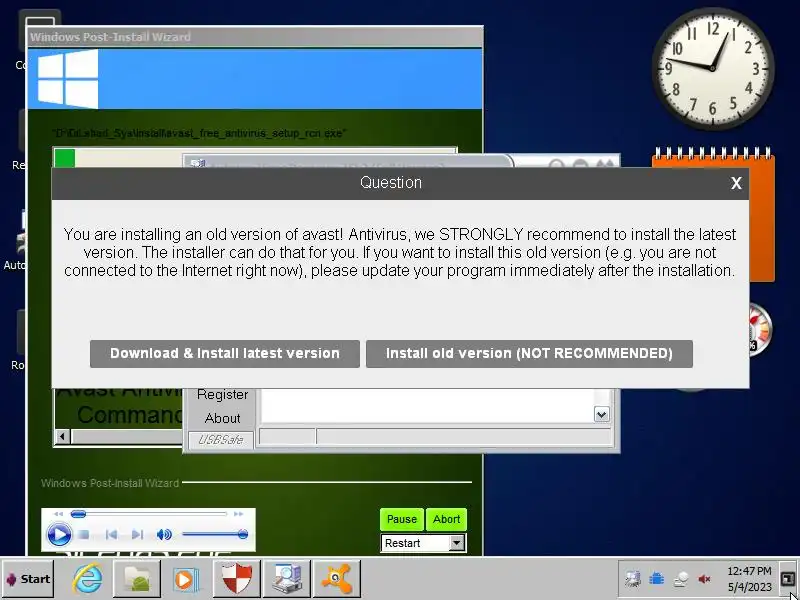The image size is (800, 600).
Task: Click the avast setup exe path text
Action: (x=199, y=134)
